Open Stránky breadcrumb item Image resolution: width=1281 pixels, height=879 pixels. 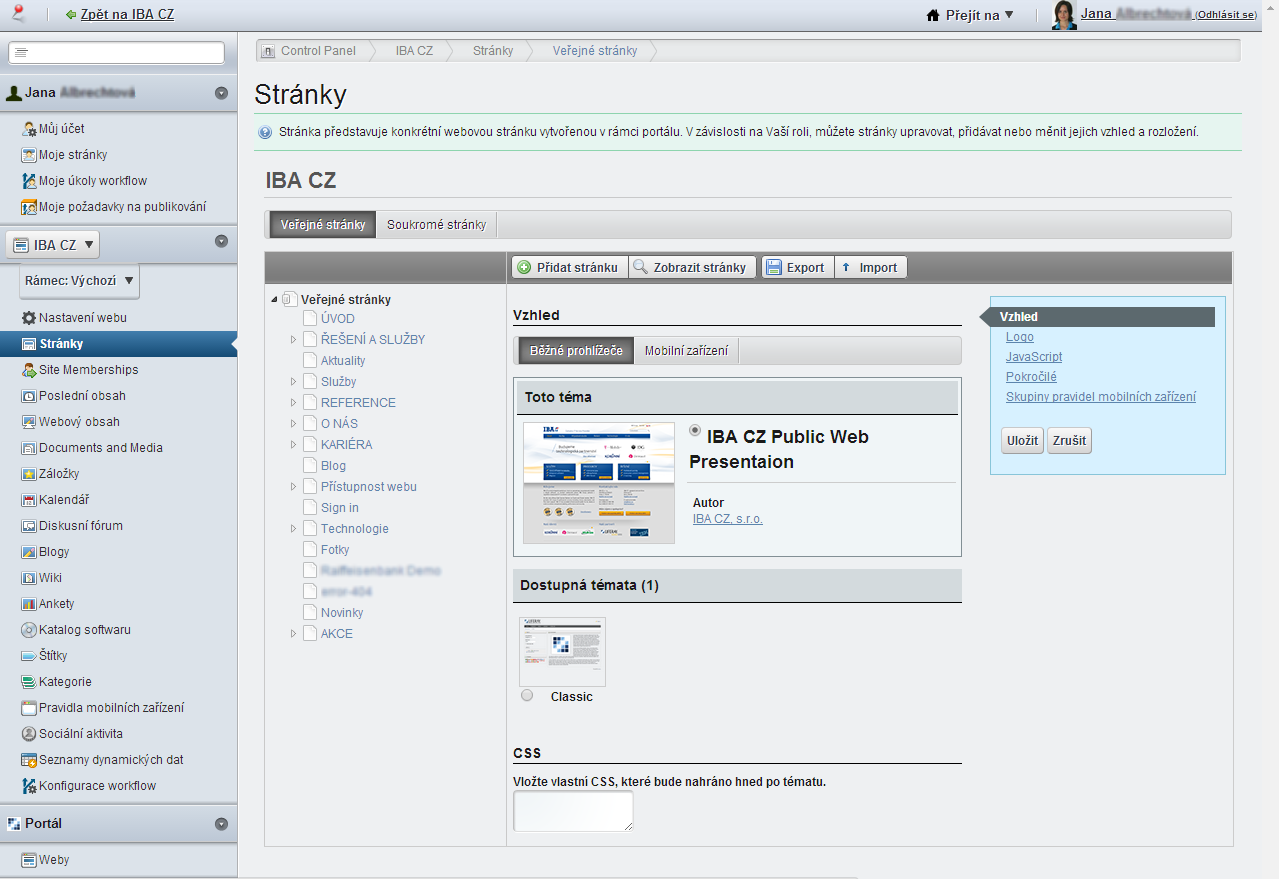coord(493,50)
